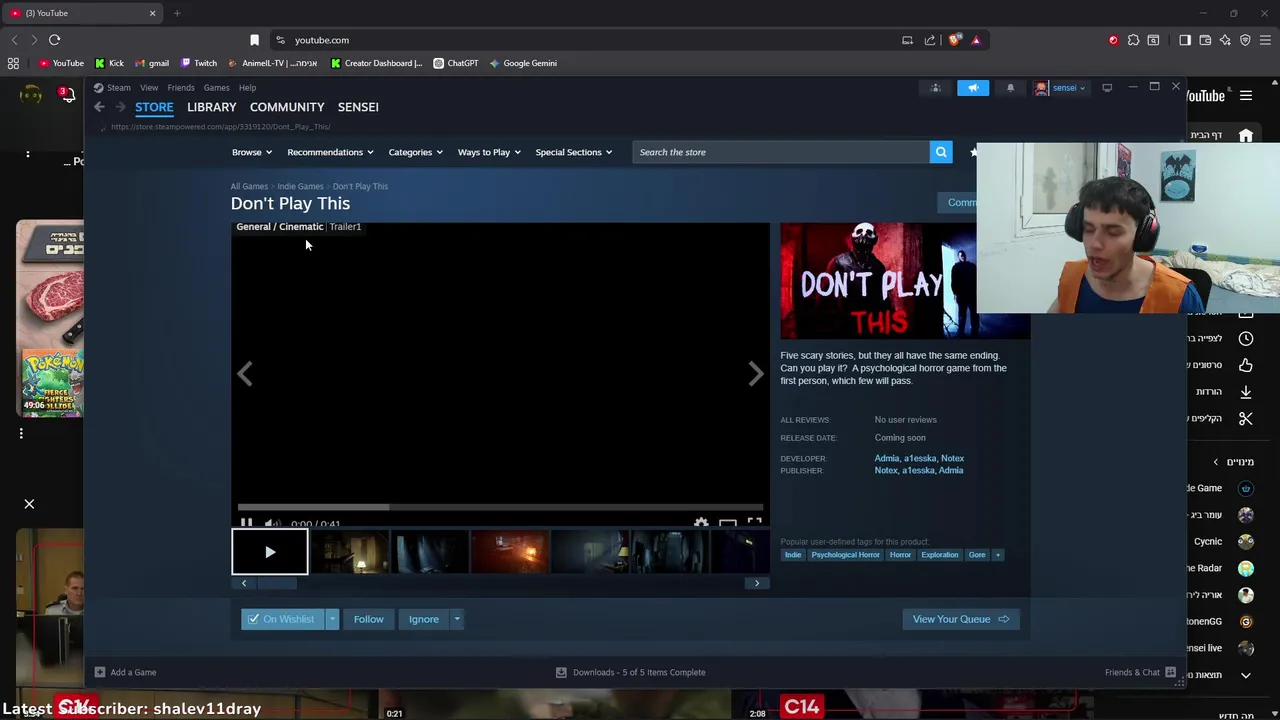This screenshot has width=1280, height=720.
Task: Open the Special Sections dropdown
Action: [573, 152]
